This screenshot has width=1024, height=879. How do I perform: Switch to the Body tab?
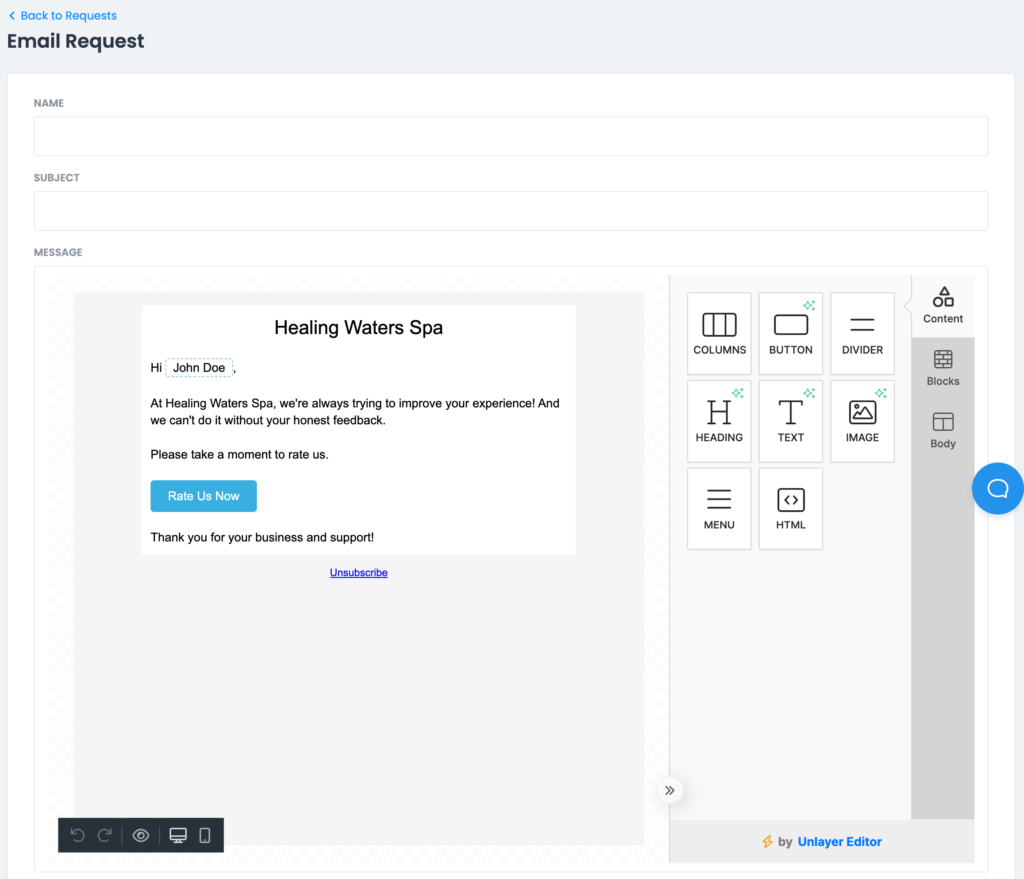pyautogui.click(x=942, y=430)
